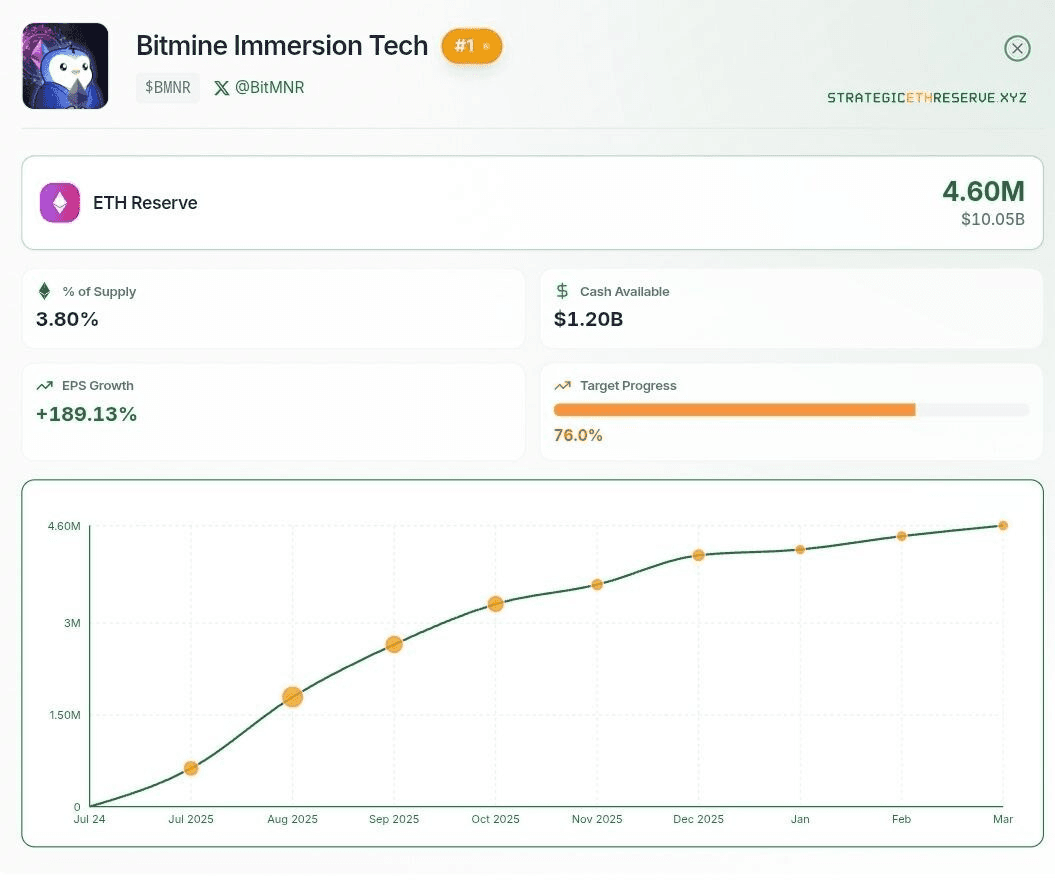Screen dimensions: 1055x888
Task: Click the EPS Growth label
Action: point(98,385)
